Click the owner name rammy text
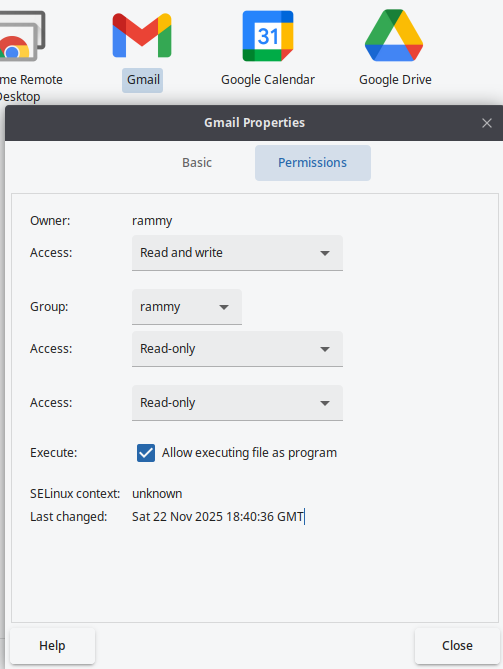503x669 pixels. (152, 221)
